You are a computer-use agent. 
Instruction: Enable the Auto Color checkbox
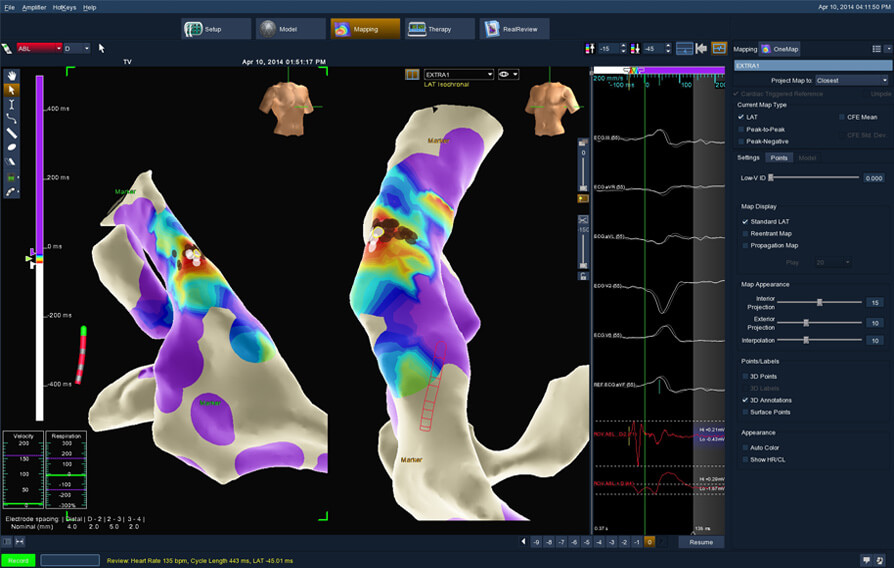click(x=745, y=447)
